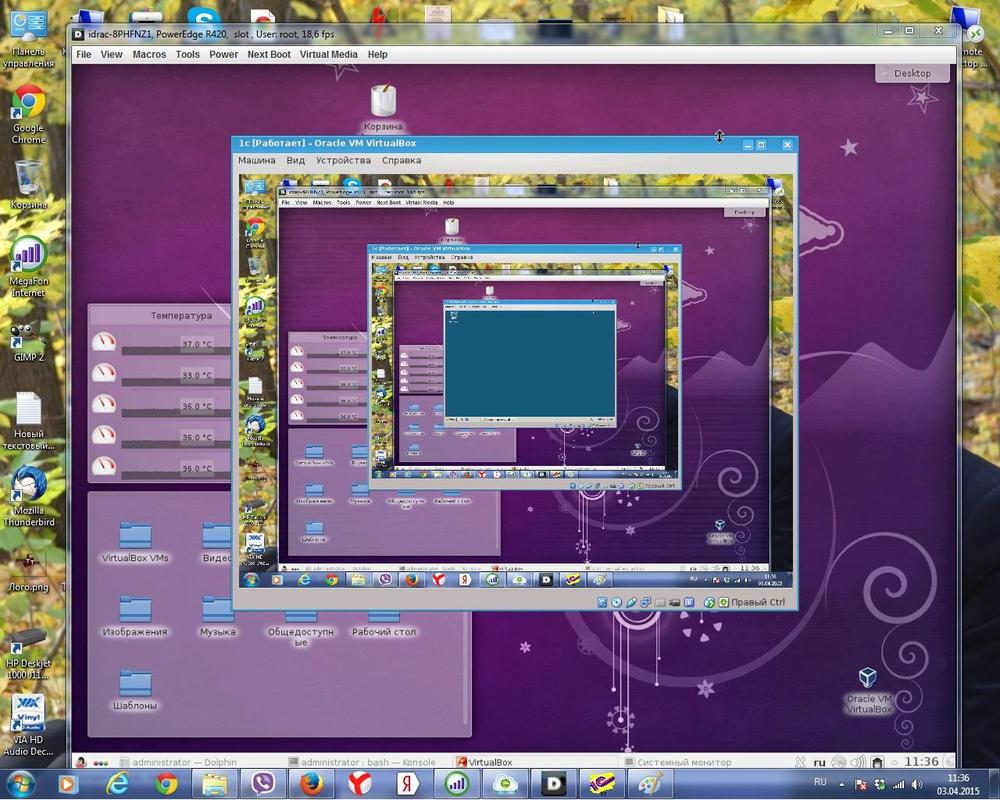Open the VirtualBox VMs folder in the folder widget
The width and height of the screenshot is (1000, 800).
pos(135,542)
